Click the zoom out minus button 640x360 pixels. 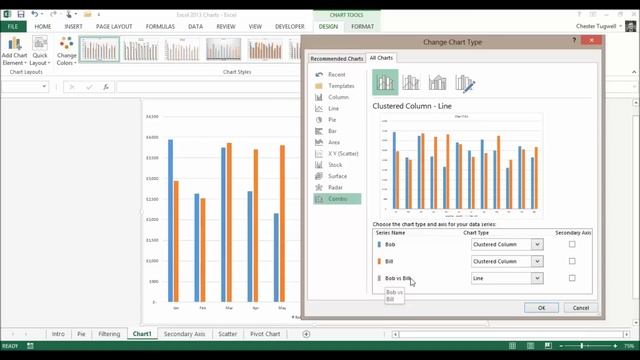[x=561, y=346]
